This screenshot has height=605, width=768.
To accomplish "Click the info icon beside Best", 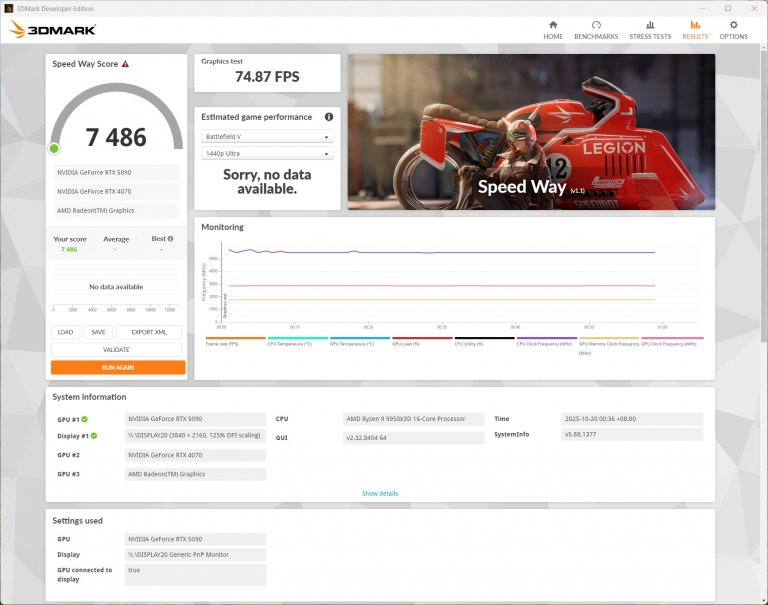I will [170, 239].
